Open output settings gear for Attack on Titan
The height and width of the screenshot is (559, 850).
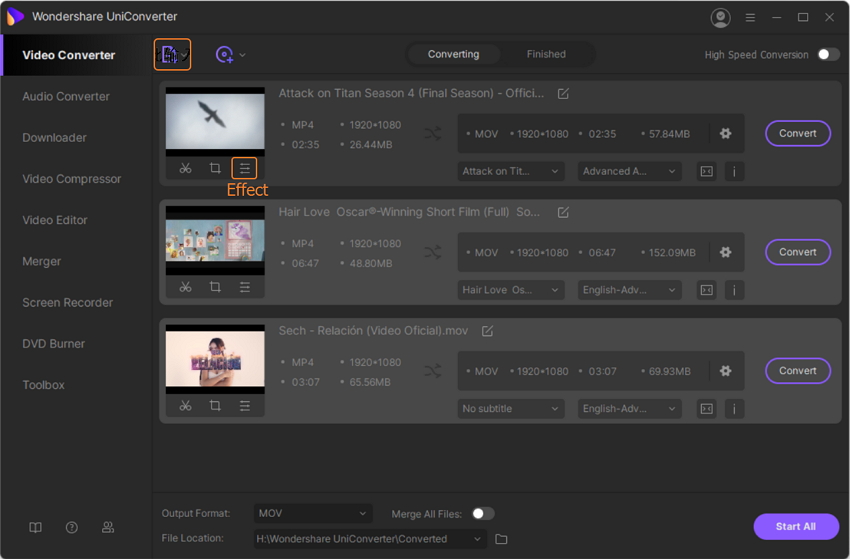point(725,133)
